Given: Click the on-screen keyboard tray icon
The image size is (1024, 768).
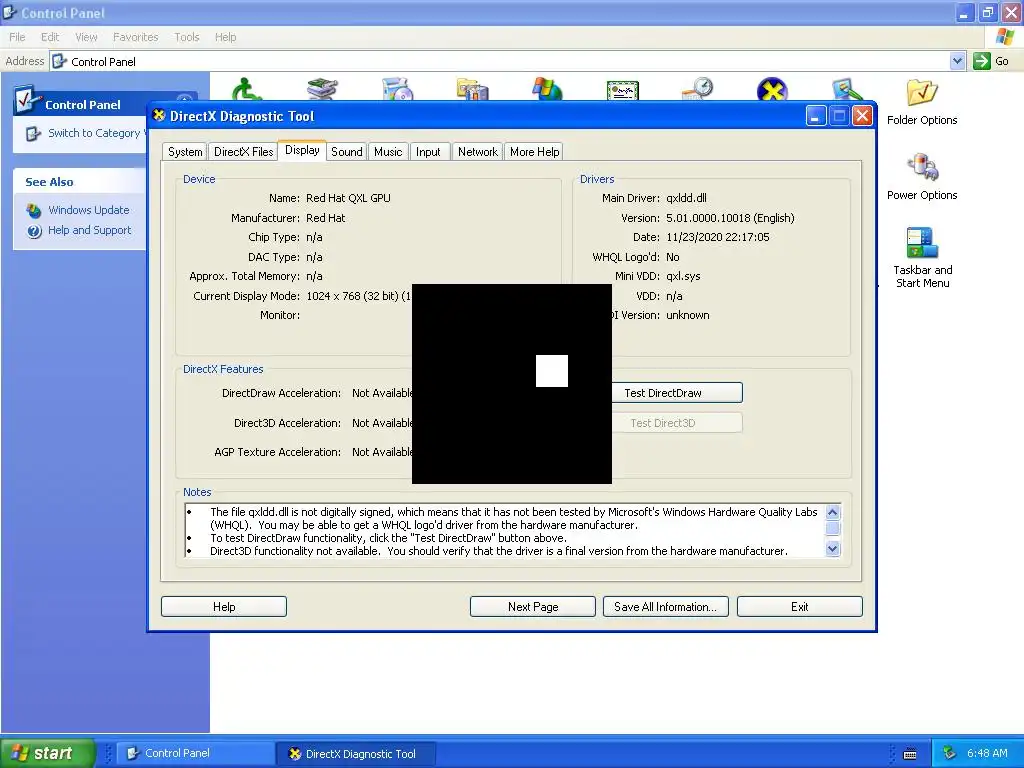Looking at the screenshot, I should click(x=910, y=754).
